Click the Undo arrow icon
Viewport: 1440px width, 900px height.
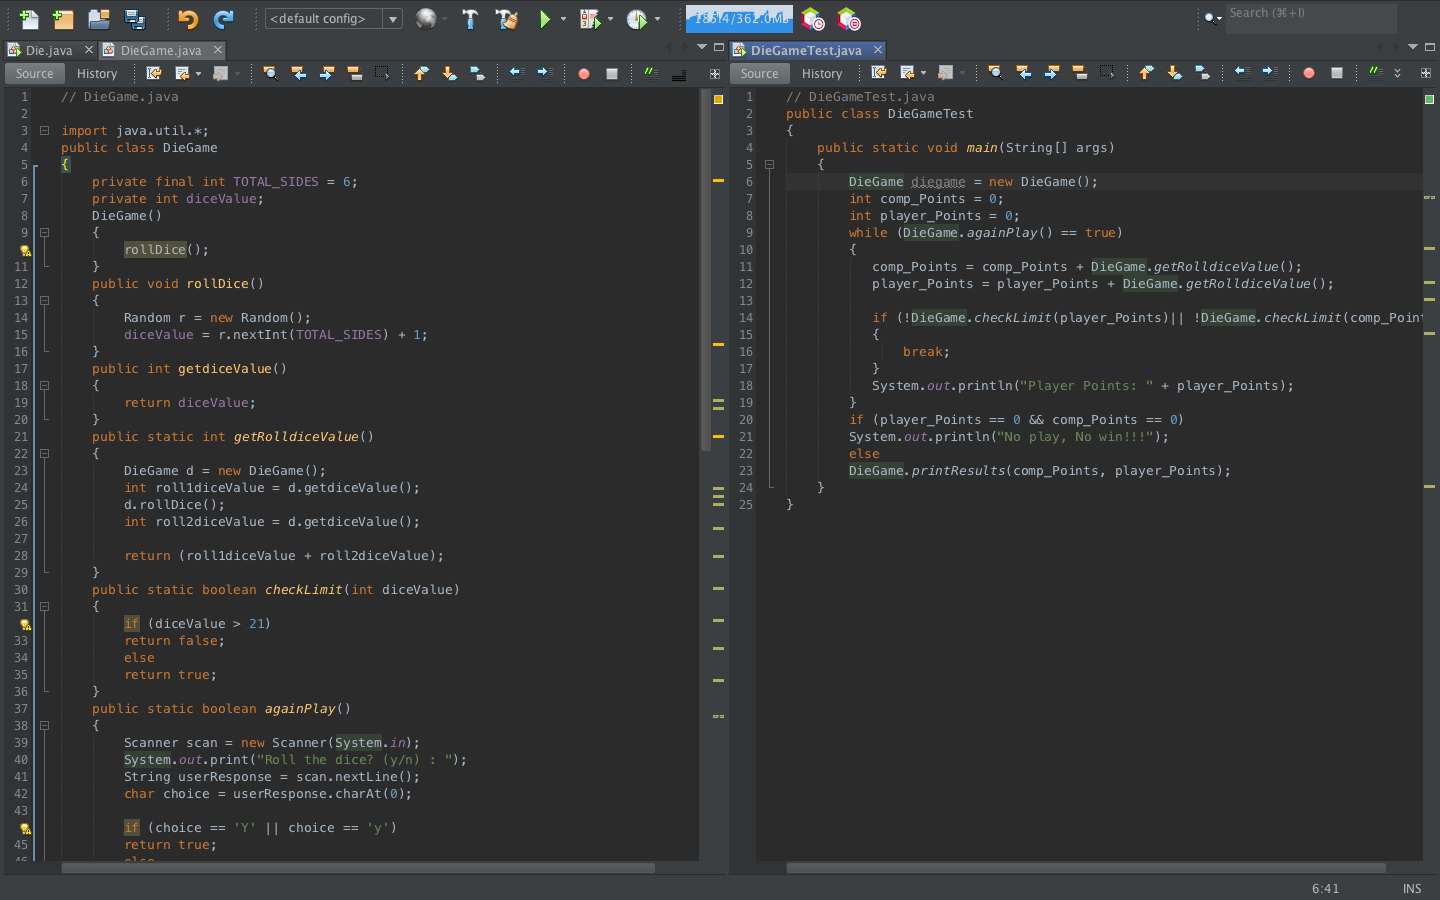pyautogui.click(x=188, y=19)
